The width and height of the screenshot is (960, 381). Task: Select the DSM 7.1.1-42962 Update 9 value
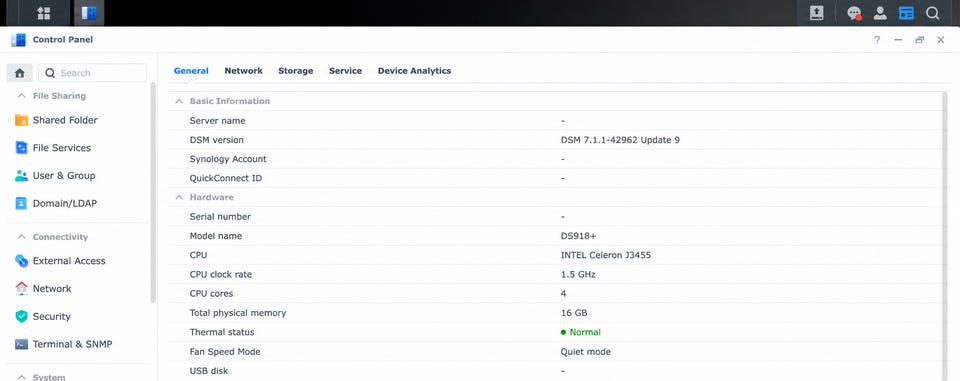pyautogui.click(x=620, y=140)
